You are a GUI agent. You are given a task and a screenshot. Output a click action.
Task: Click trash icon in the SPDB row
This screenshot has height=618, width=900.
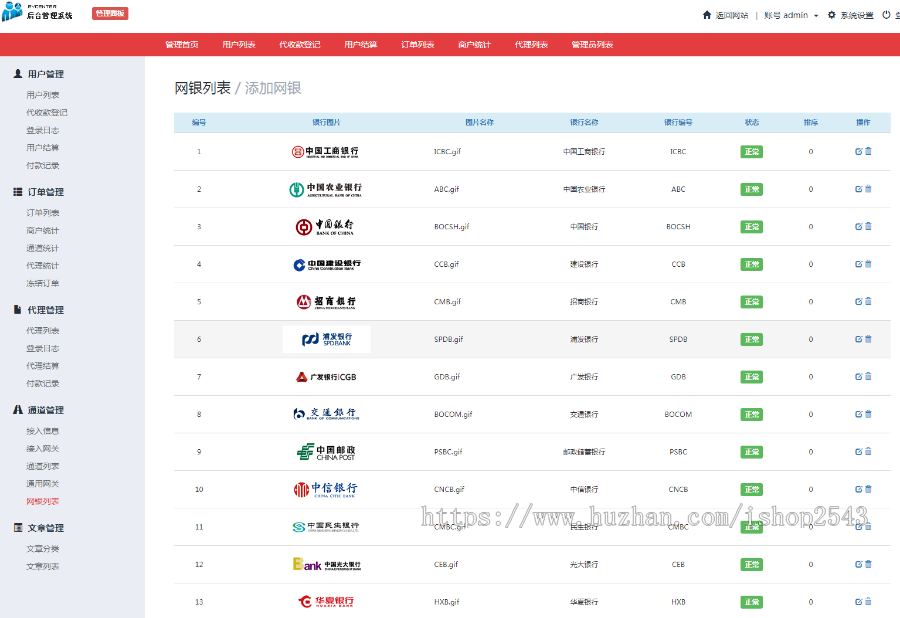(x=868, y=339)
